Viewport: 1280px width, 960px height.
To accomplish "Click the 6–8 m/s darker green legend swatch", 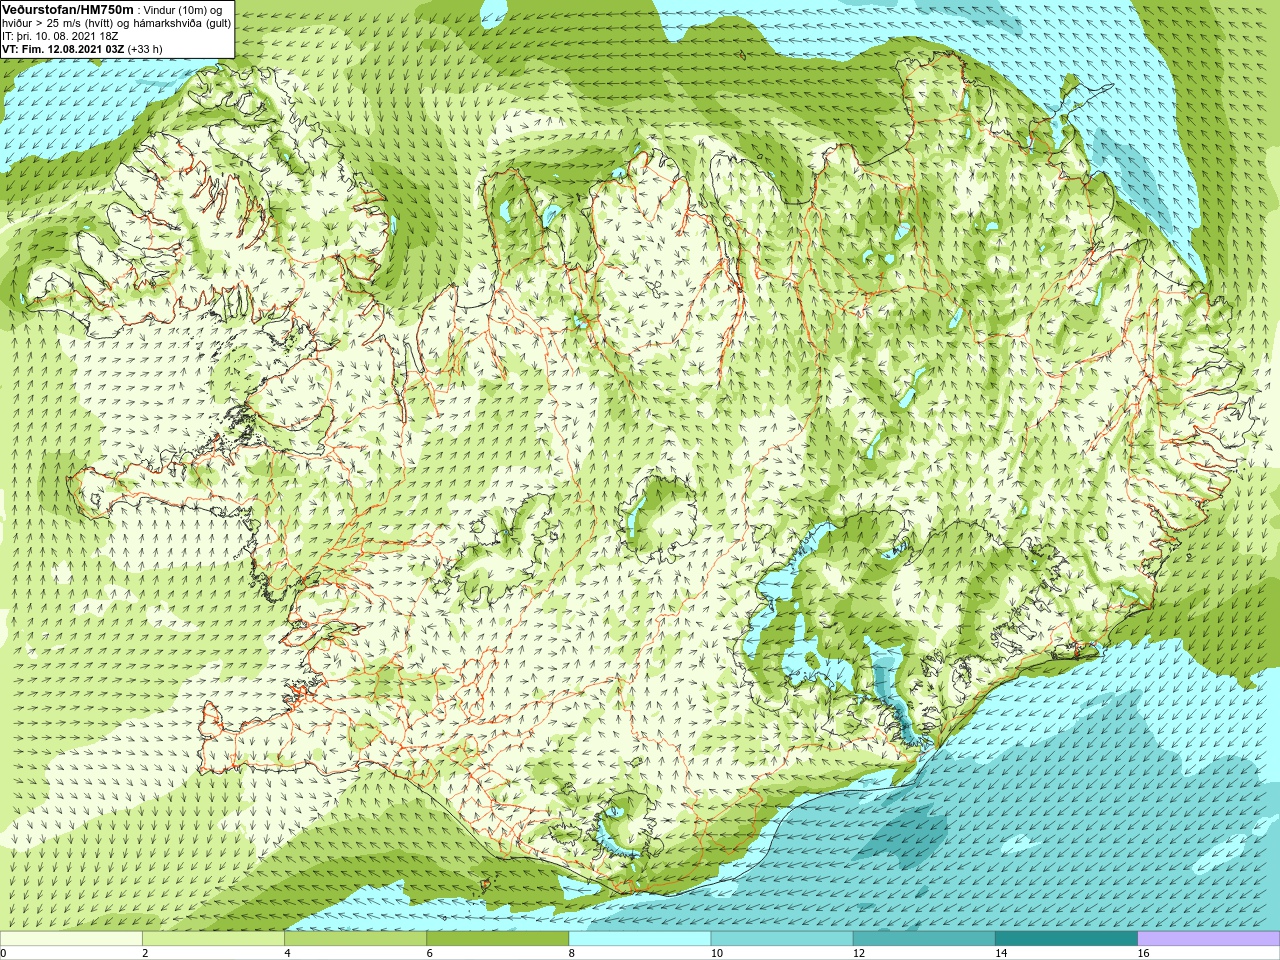I will click(498, 938).
